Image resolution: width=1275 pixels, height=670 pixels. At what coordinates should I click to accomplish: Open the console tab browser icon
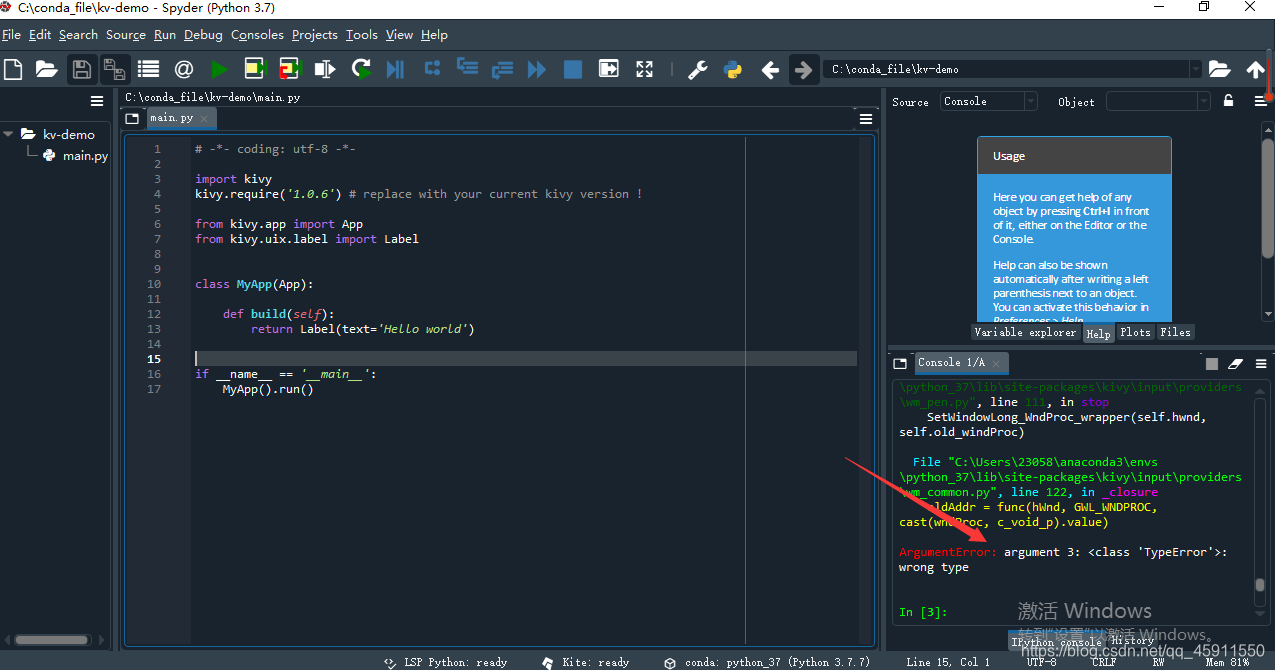pos(900,363)
